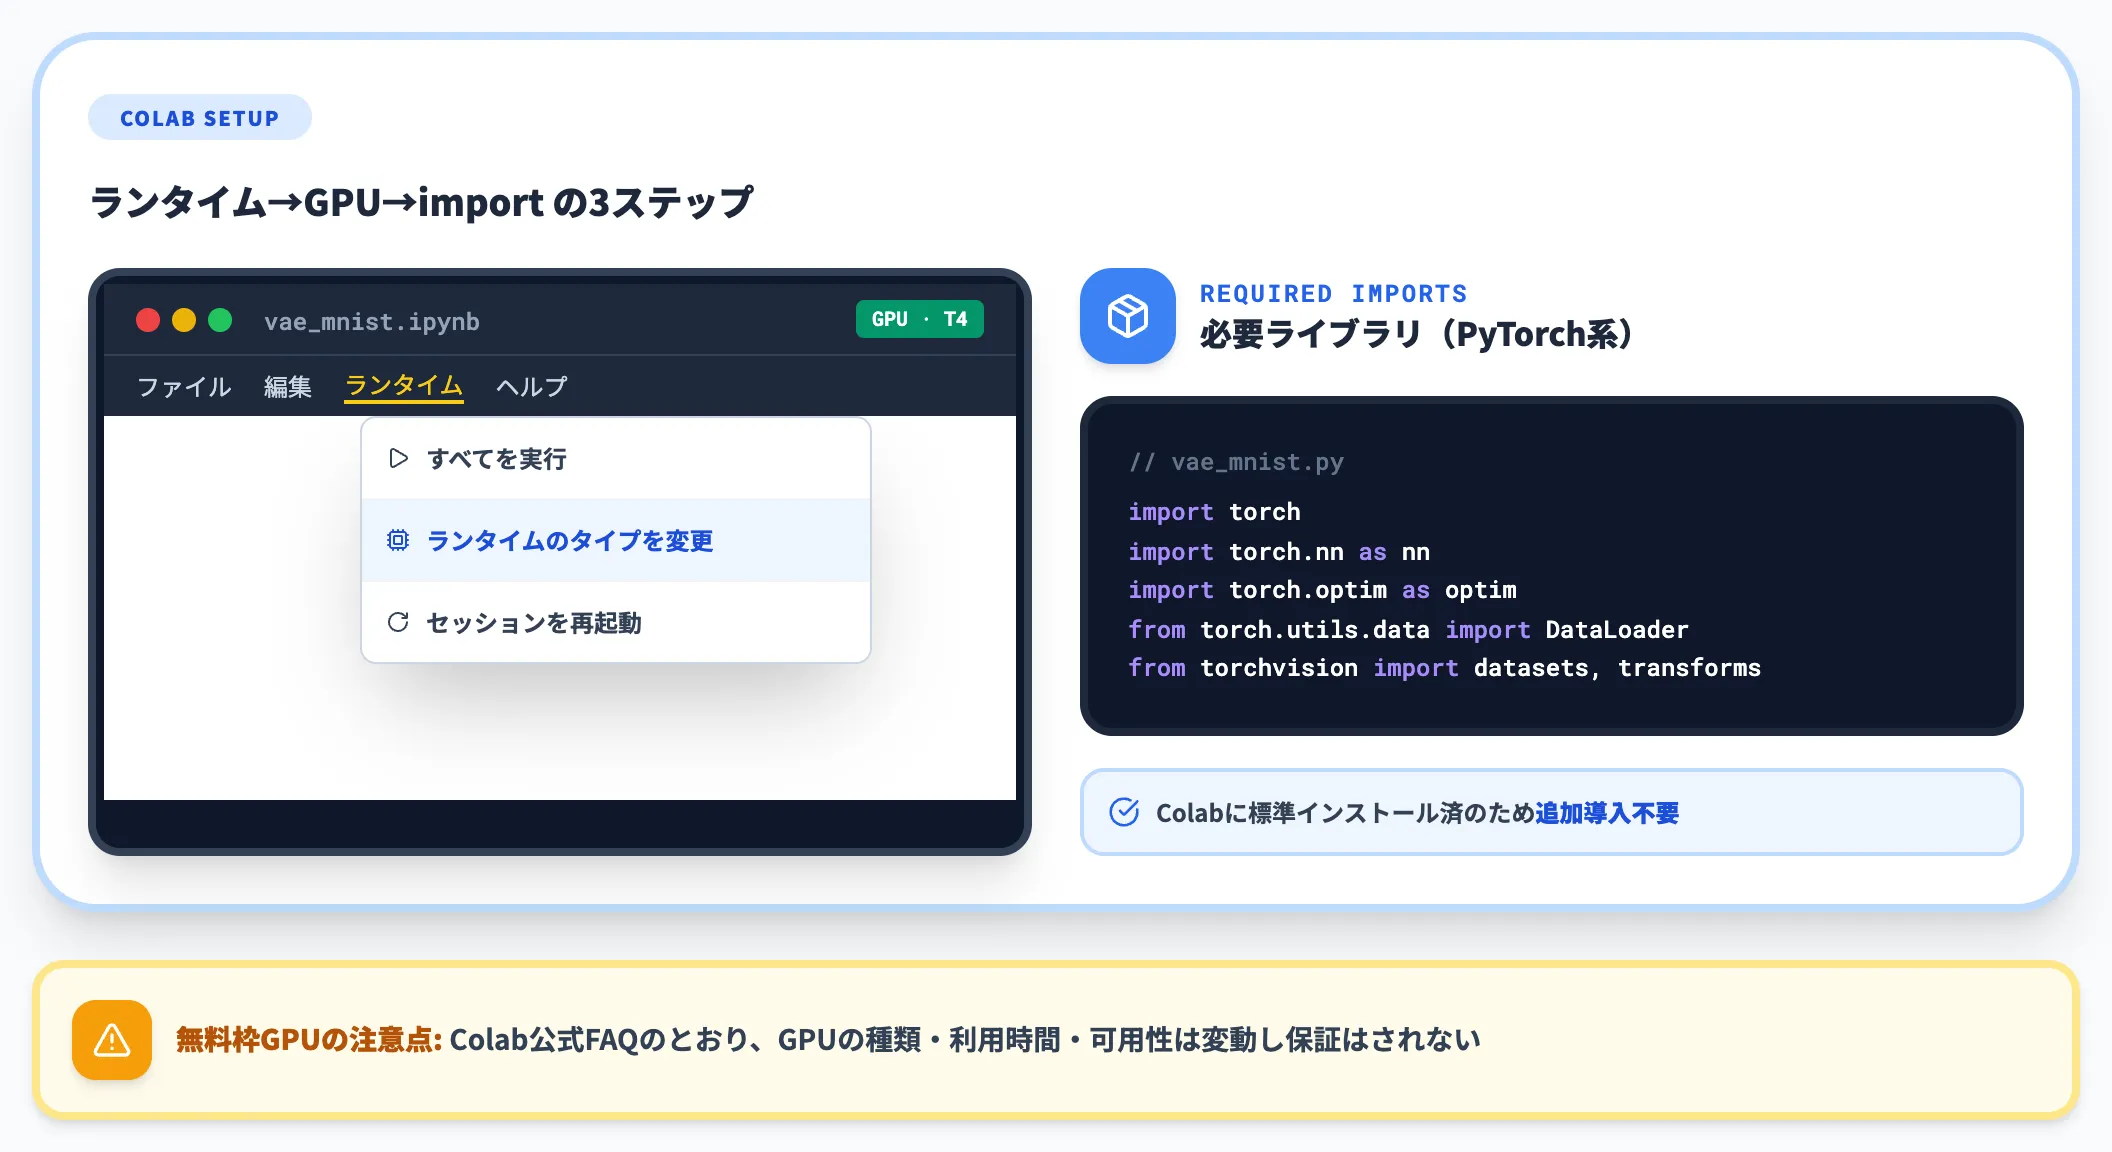
Task: Click the GPU · T4 badge
Action: coord(920,319)
